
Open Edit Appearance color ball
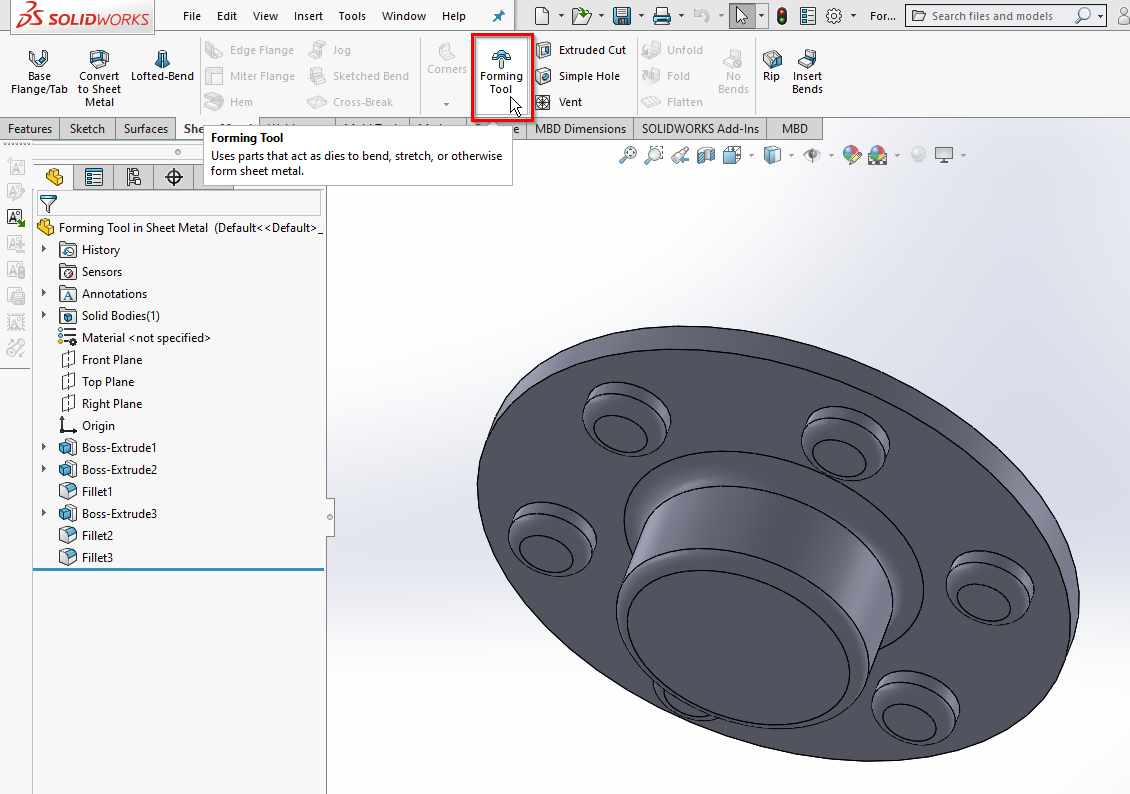tap(851, 155)
